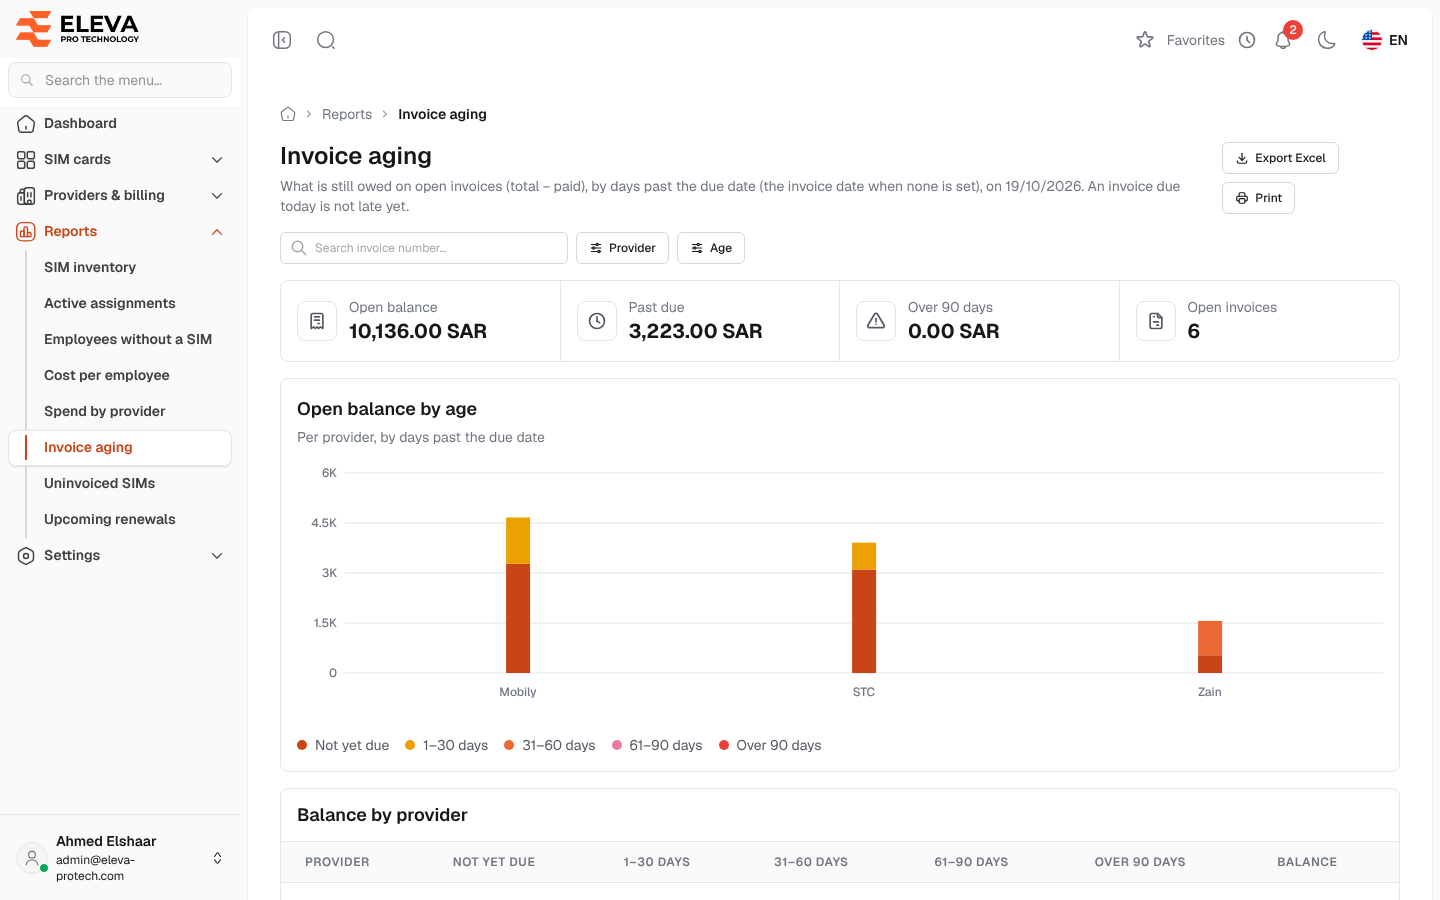Toggle Over 90 days legend item
This screenshot has width=1440, height=900.
[x=770, y=745]
